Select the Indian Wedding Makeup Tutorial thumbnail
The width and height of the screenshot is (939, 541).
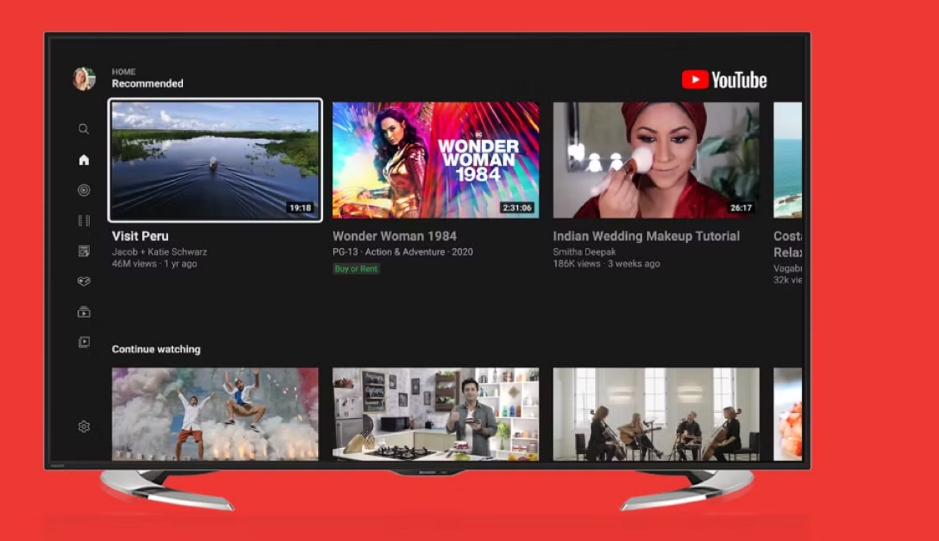coord(656,160)
